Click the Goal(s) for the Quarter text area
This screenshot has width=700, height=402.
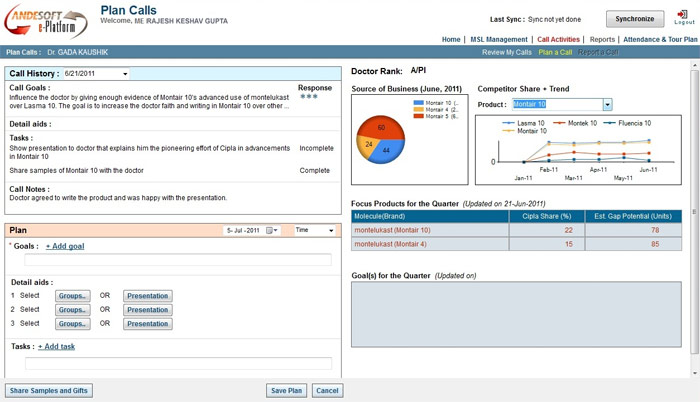[517, 314]
